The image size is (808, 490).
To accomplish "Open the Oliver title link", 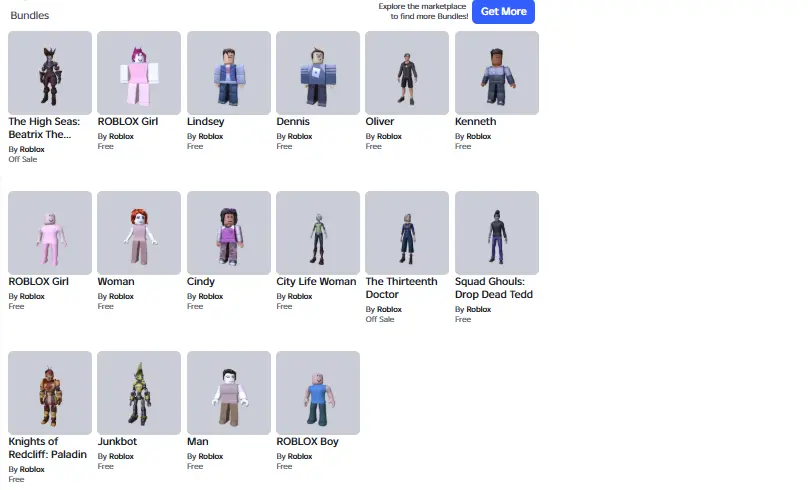I will point(380,122).
